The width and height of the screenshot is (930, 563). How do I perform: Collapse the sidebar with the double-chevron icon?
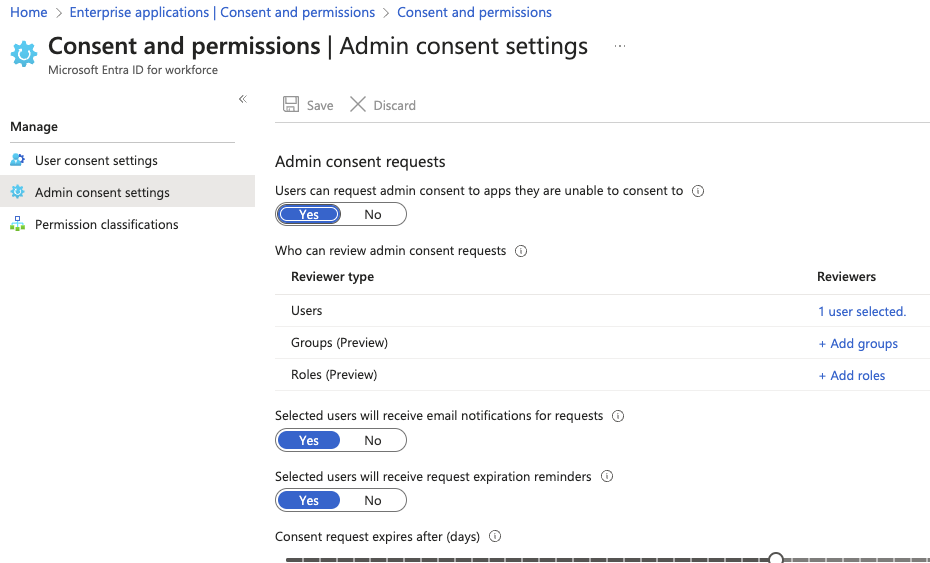coord(243,99)
